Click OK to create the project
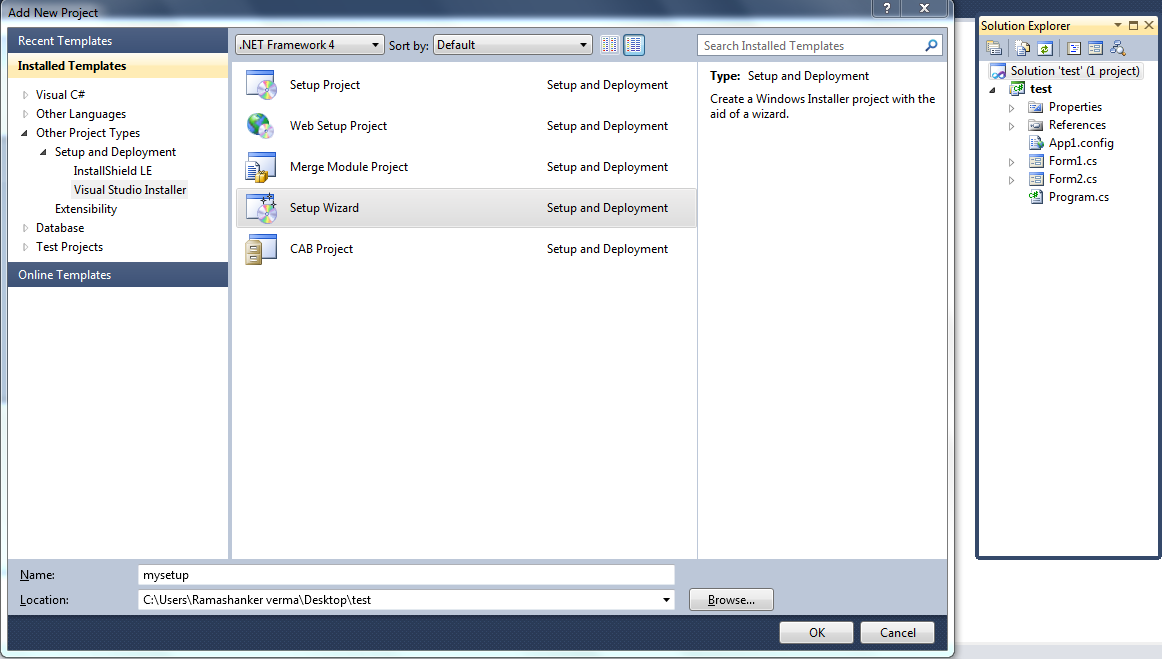This screenshot has height=659, width=1162. click(815, 632)
